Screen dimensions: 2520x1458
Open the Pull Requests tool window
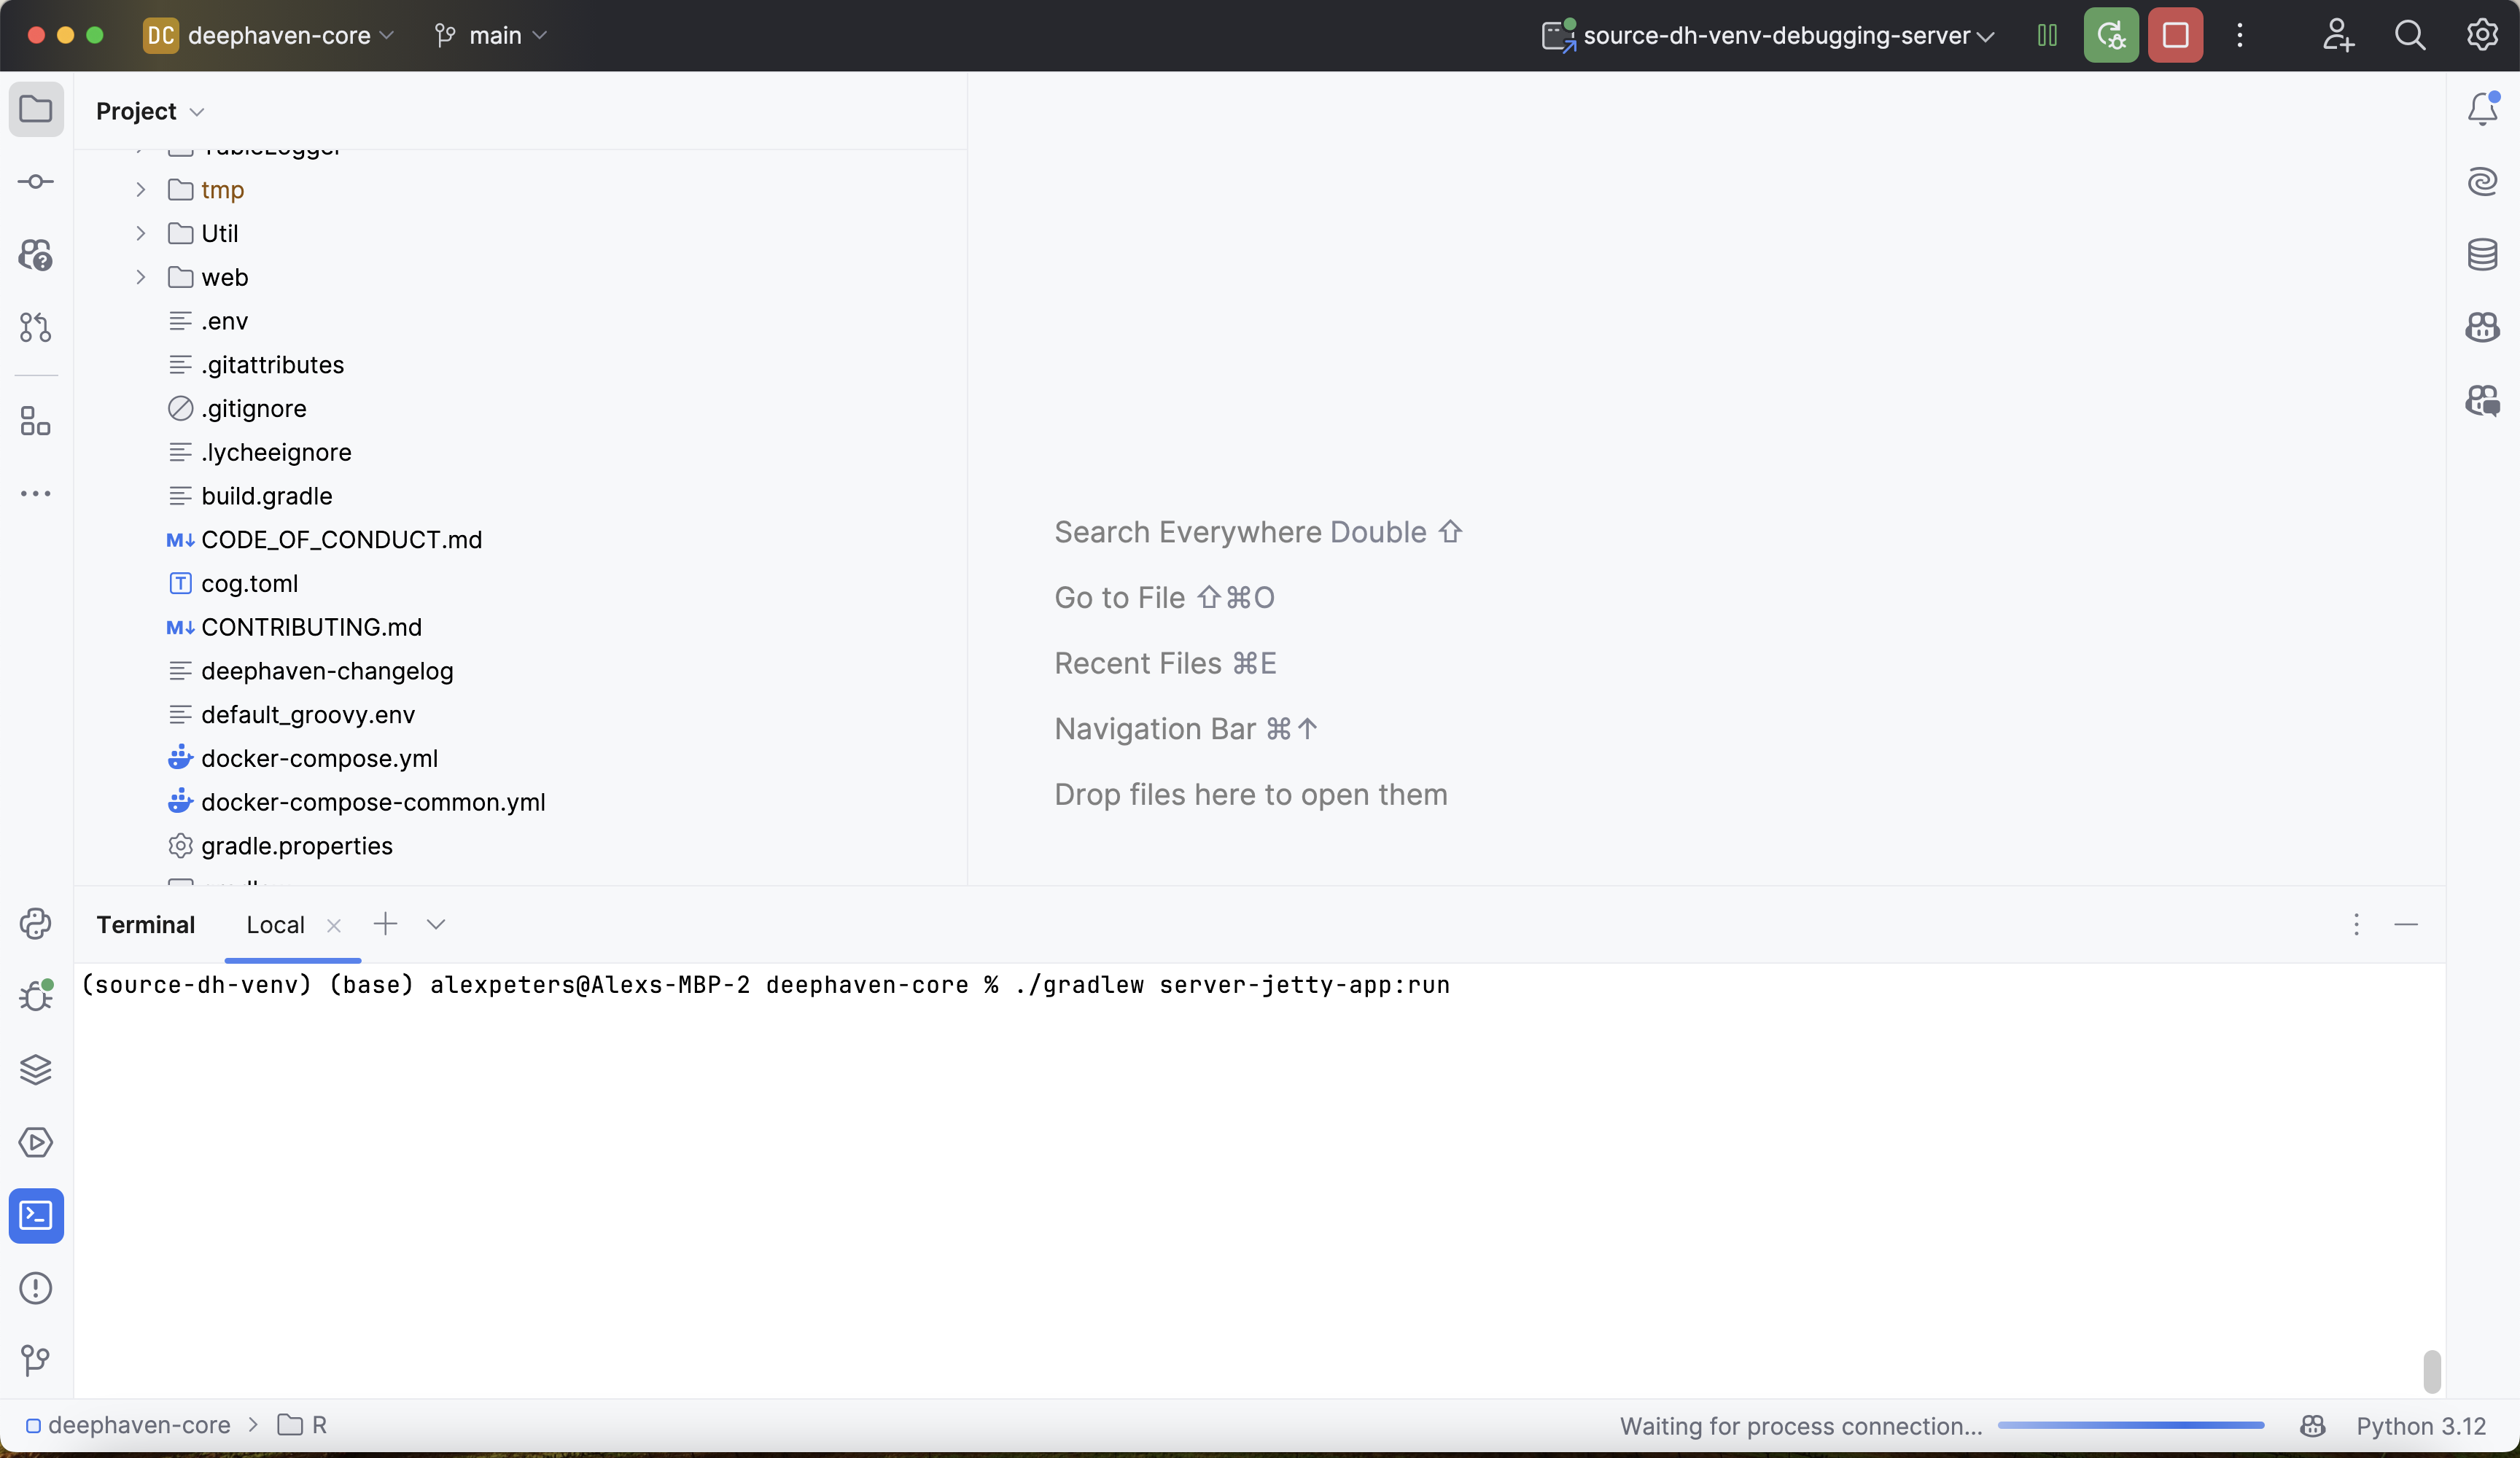(36, 327)
